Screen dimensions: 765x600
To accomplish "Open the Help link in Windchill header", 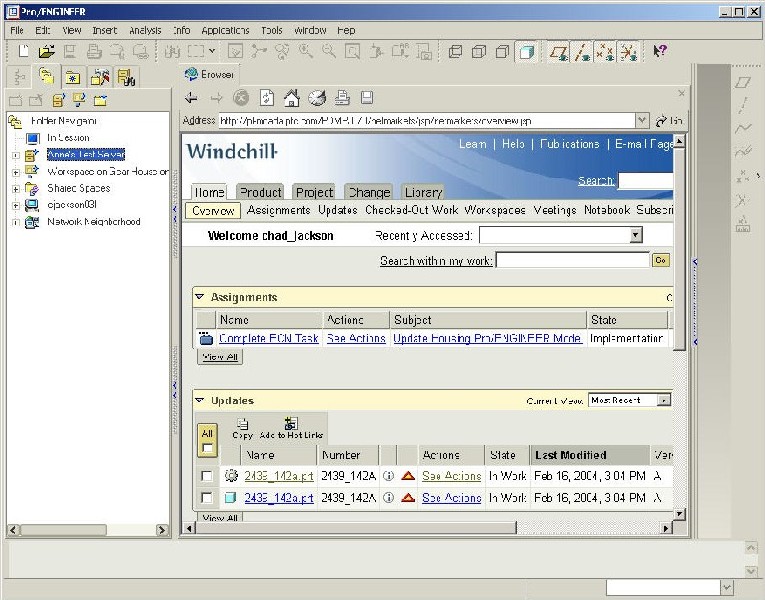I will [x=513, y=144].
